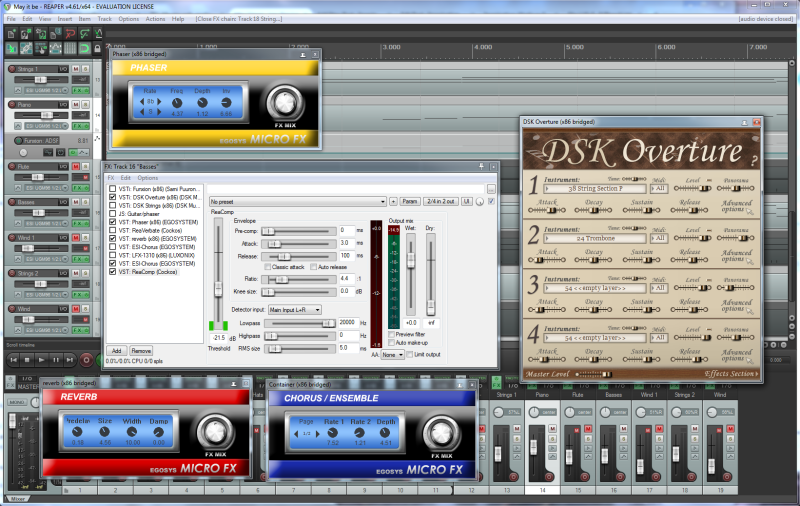This screenshot has height=506, width=800.
Task: Enable the VSTi Furraion plugin checkbox
Action: pos(112,189)
